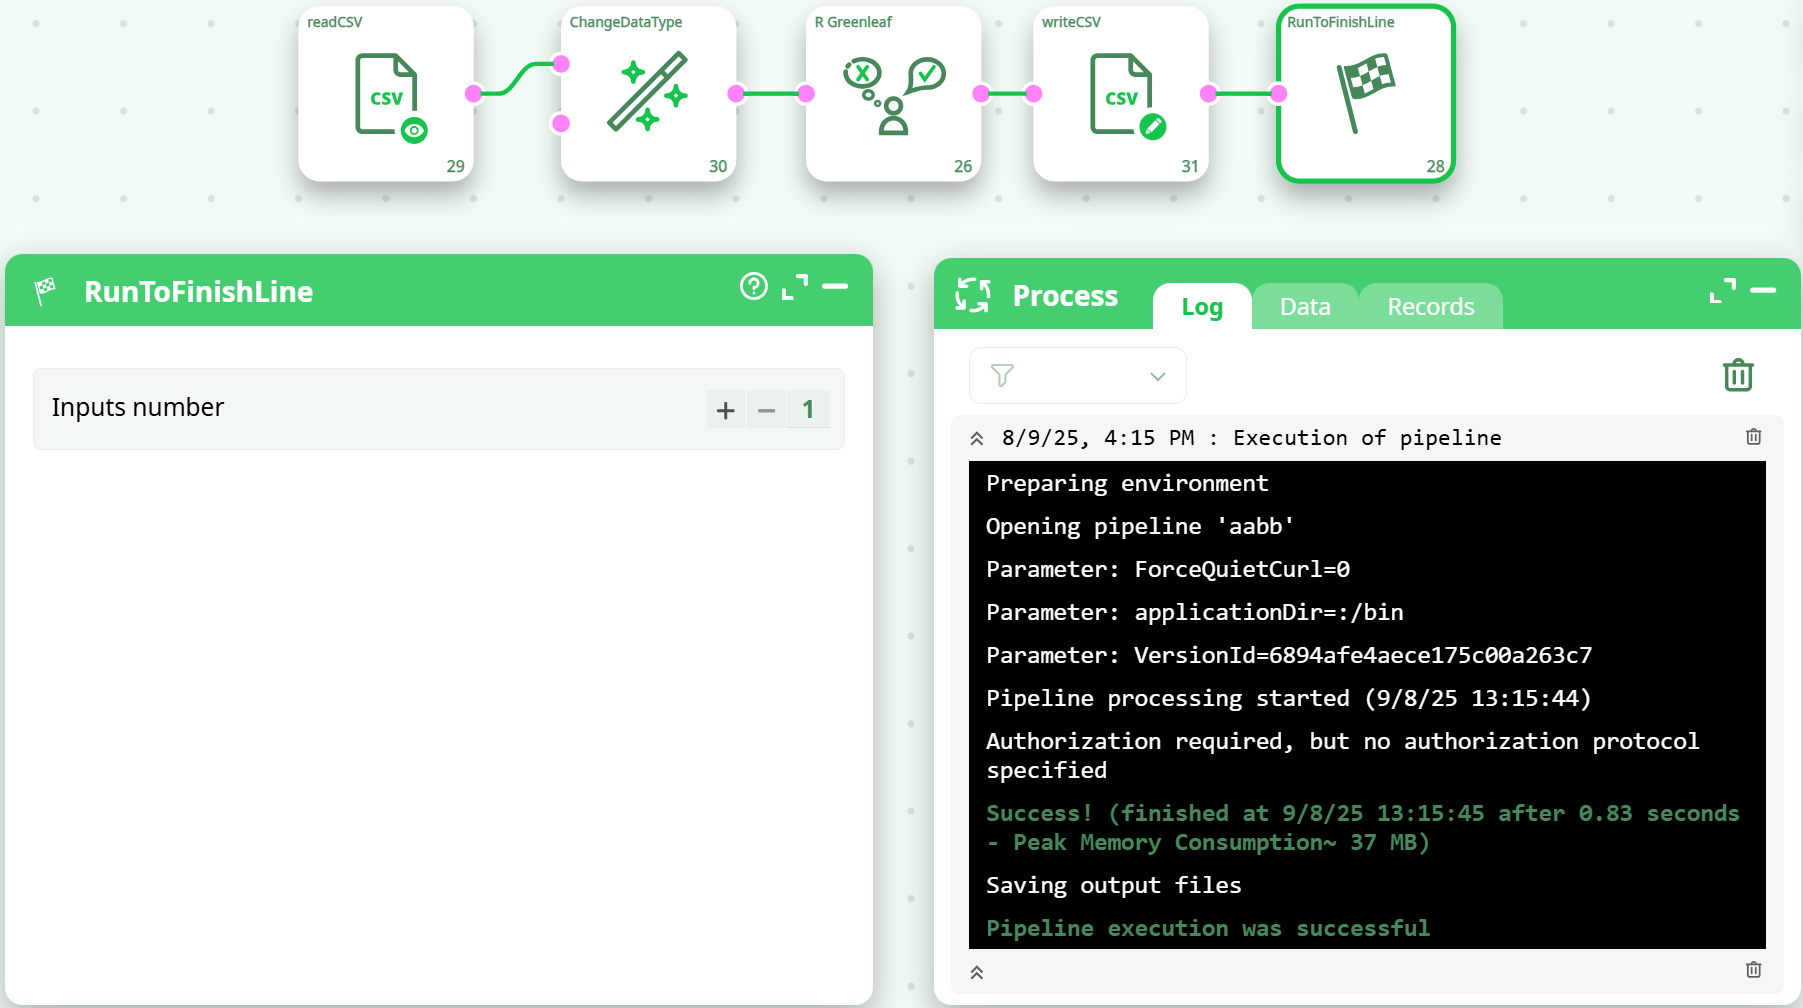Clear all logs with the large trash icon
Screen dimensions: 1803x1008
(x=1738, y=375)
